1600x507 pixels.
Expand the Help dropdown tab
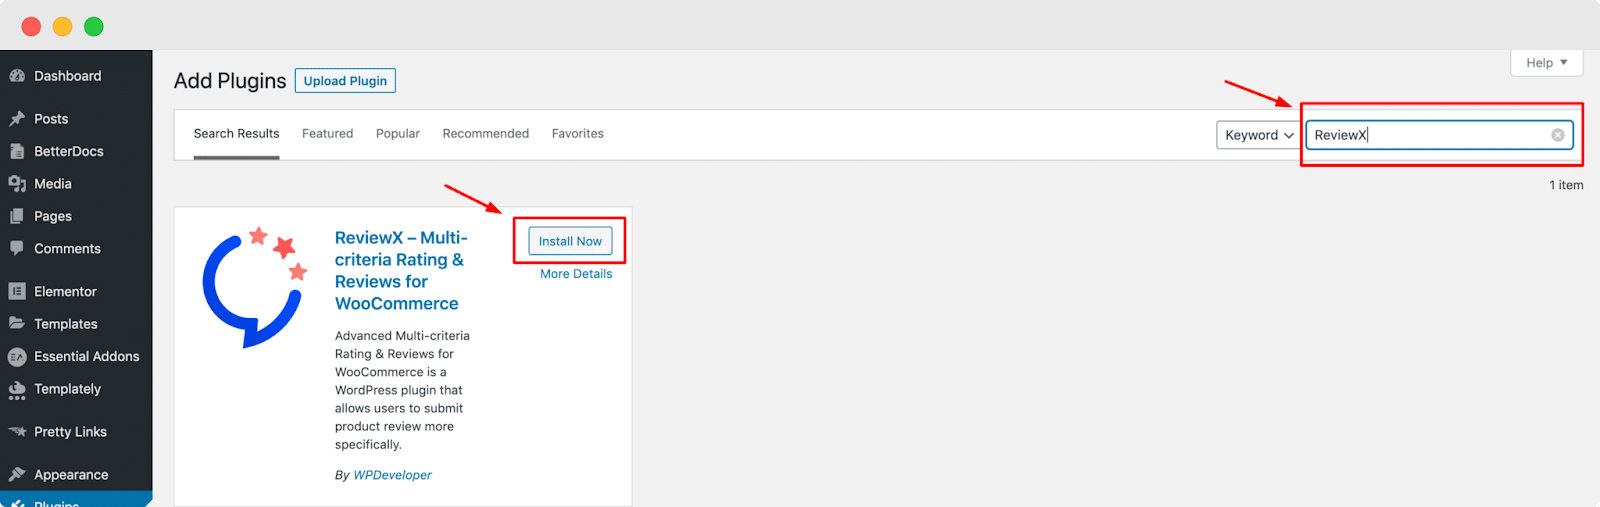click(x=1547, y=63)
